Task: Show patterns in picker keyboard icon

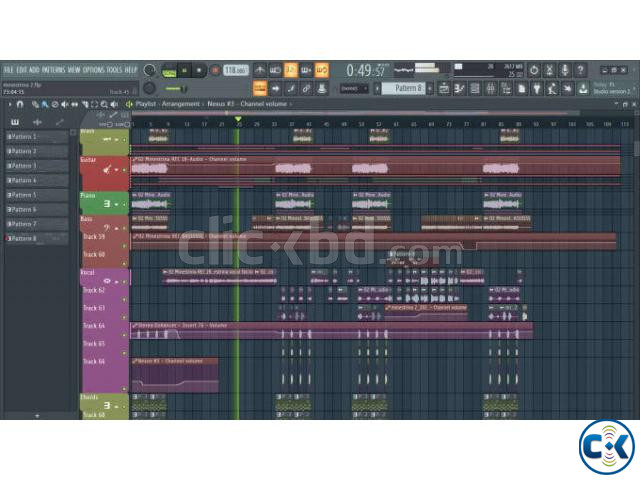Action: click(15, 122)
